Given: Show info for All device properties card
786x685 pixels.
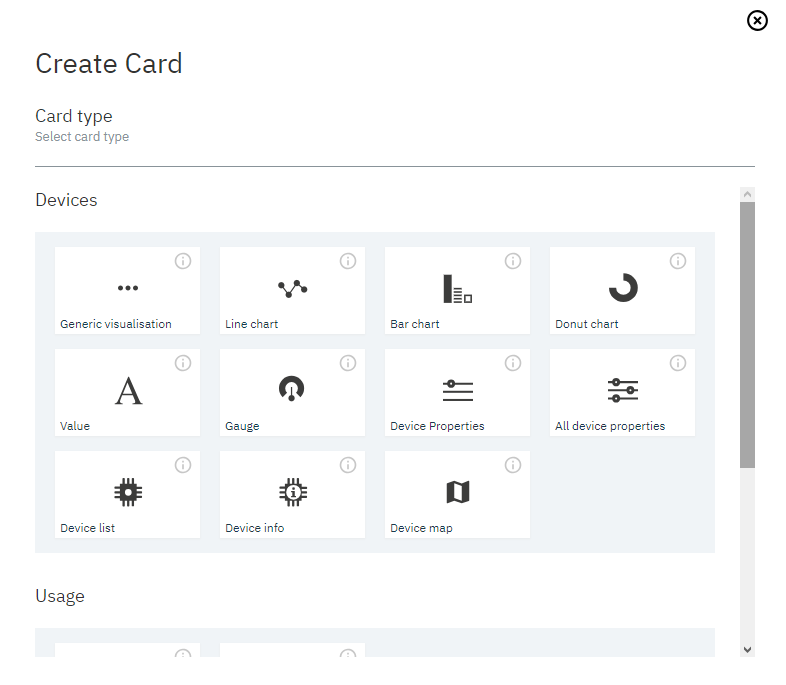Looking at the screenshot, I should tap(678, 363).
